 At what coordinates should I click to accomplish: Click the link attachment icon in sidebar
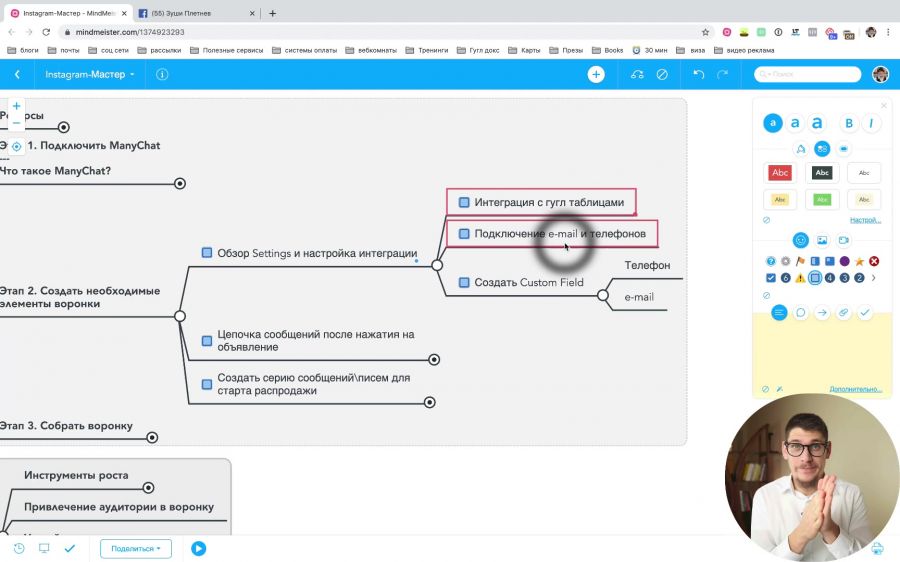[843, 313]
